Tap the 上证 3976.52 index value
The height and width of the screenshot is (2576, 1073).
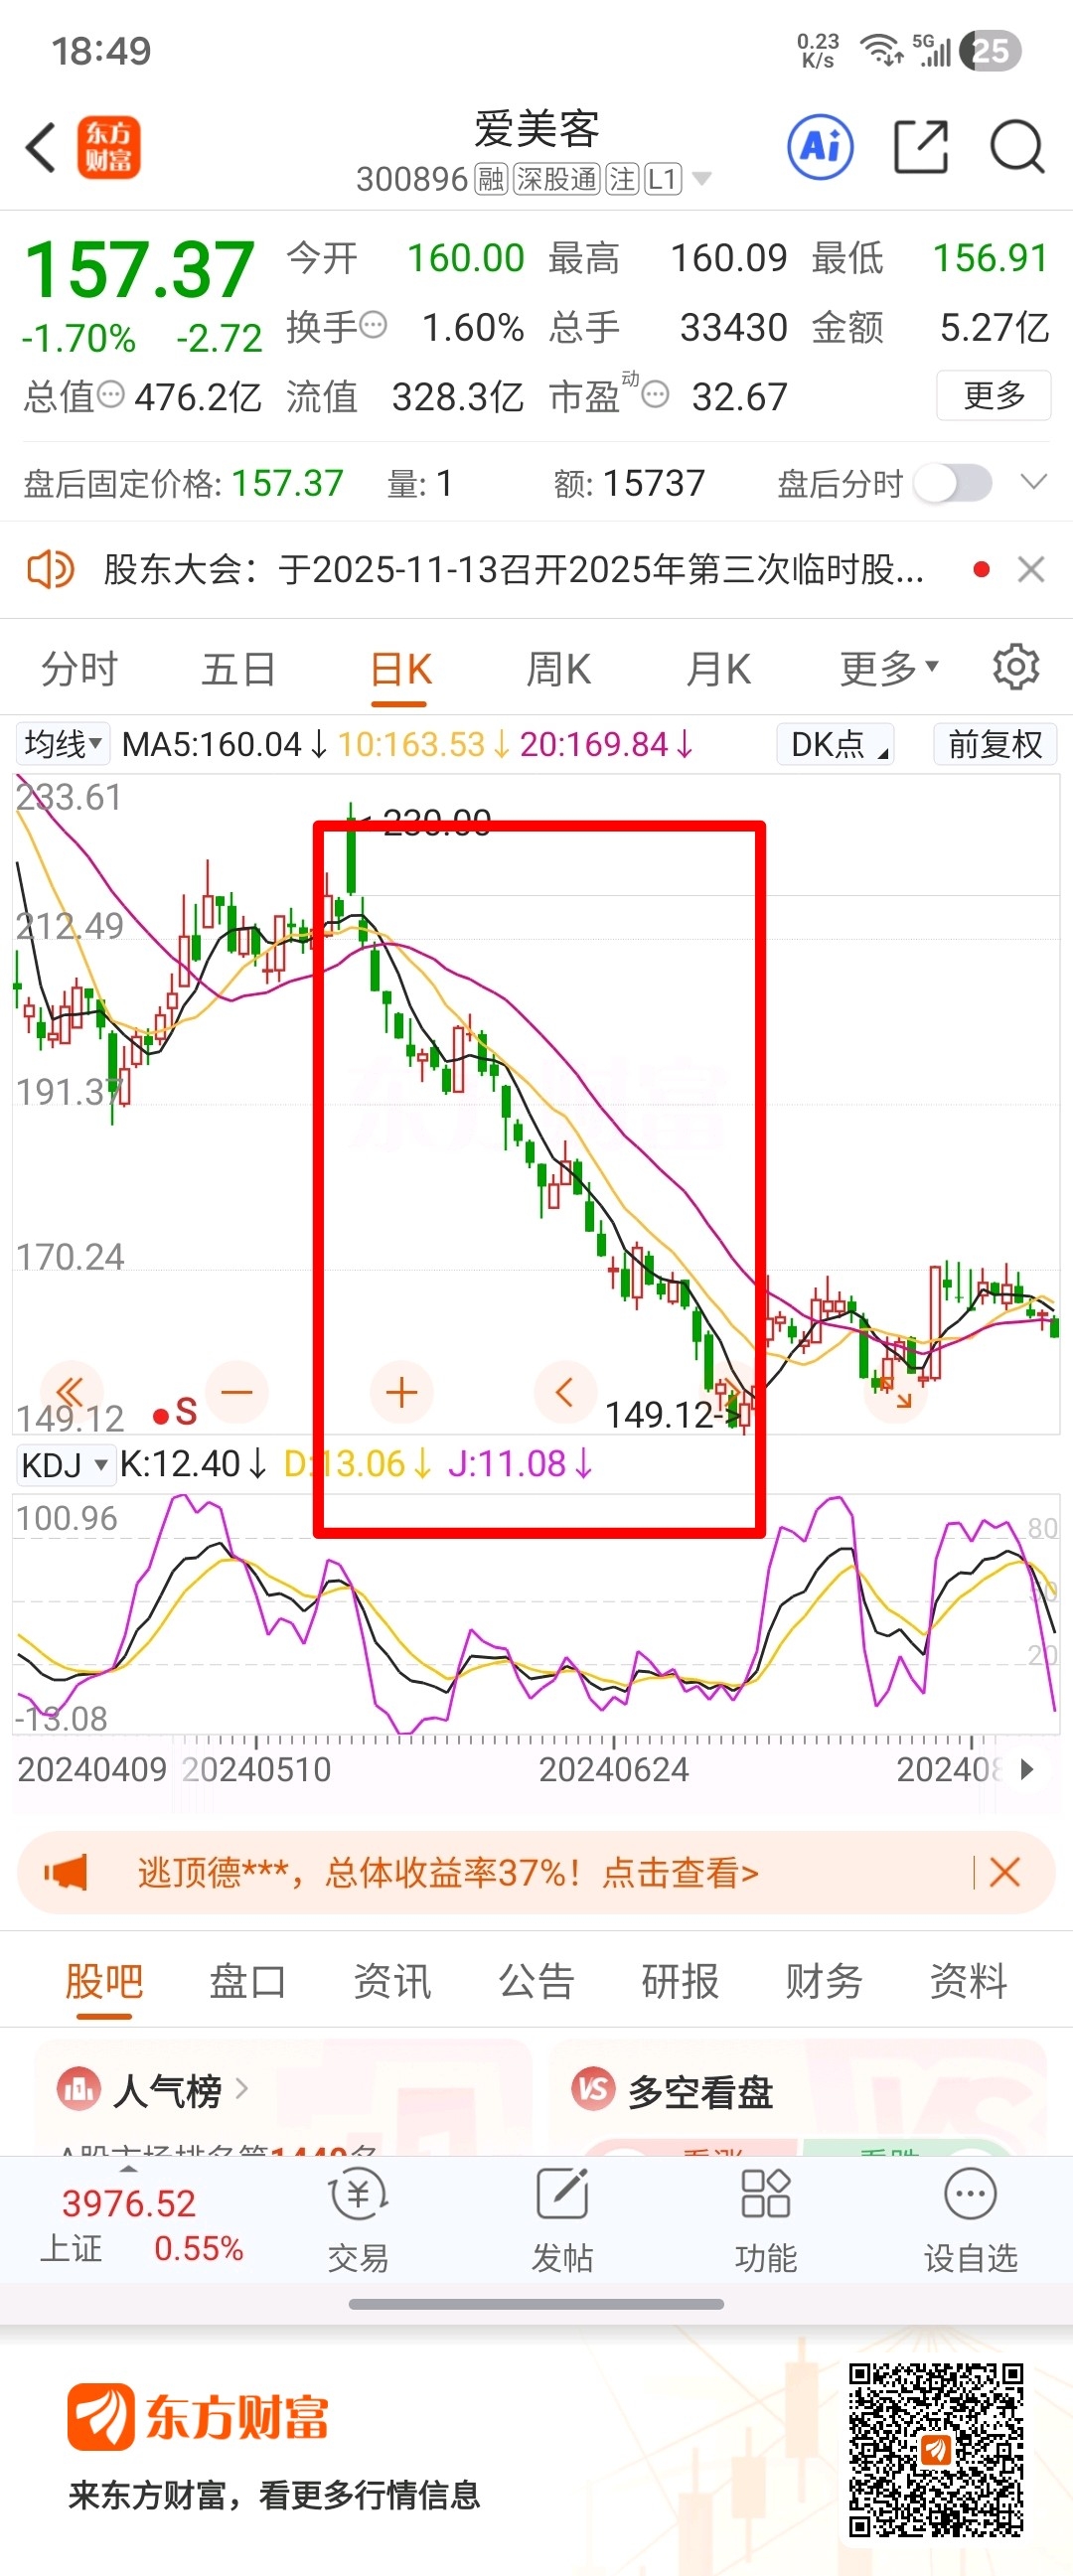(x=129, y=2204)
